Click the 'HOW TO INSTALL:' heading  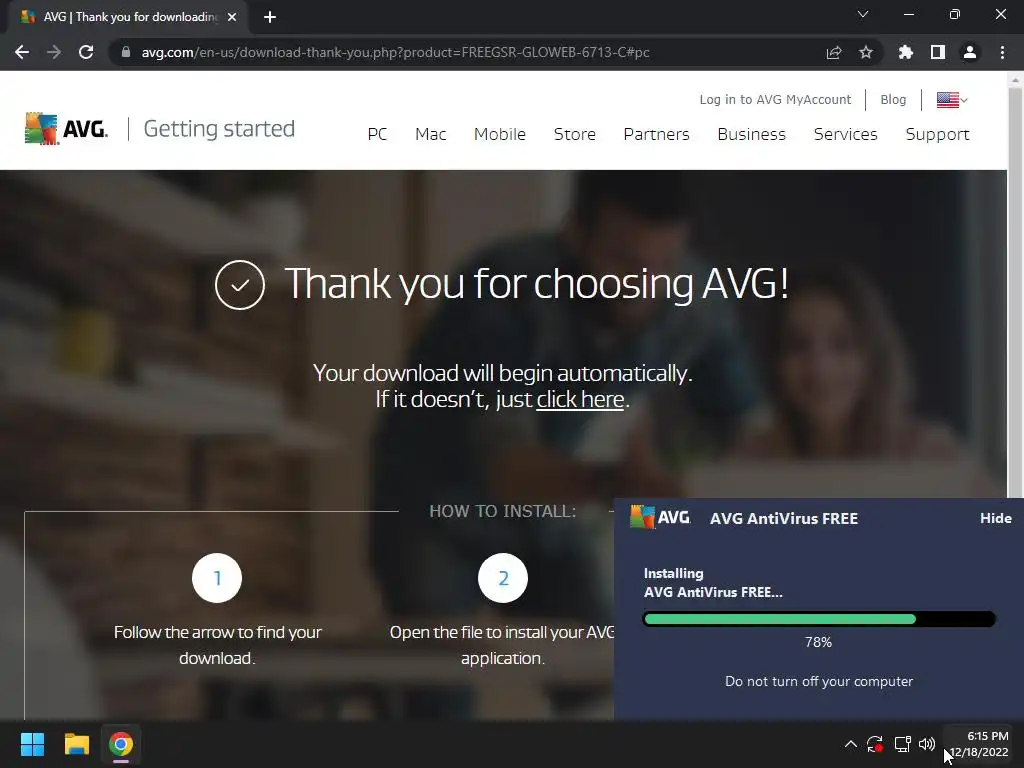click(x=503, y=511)
